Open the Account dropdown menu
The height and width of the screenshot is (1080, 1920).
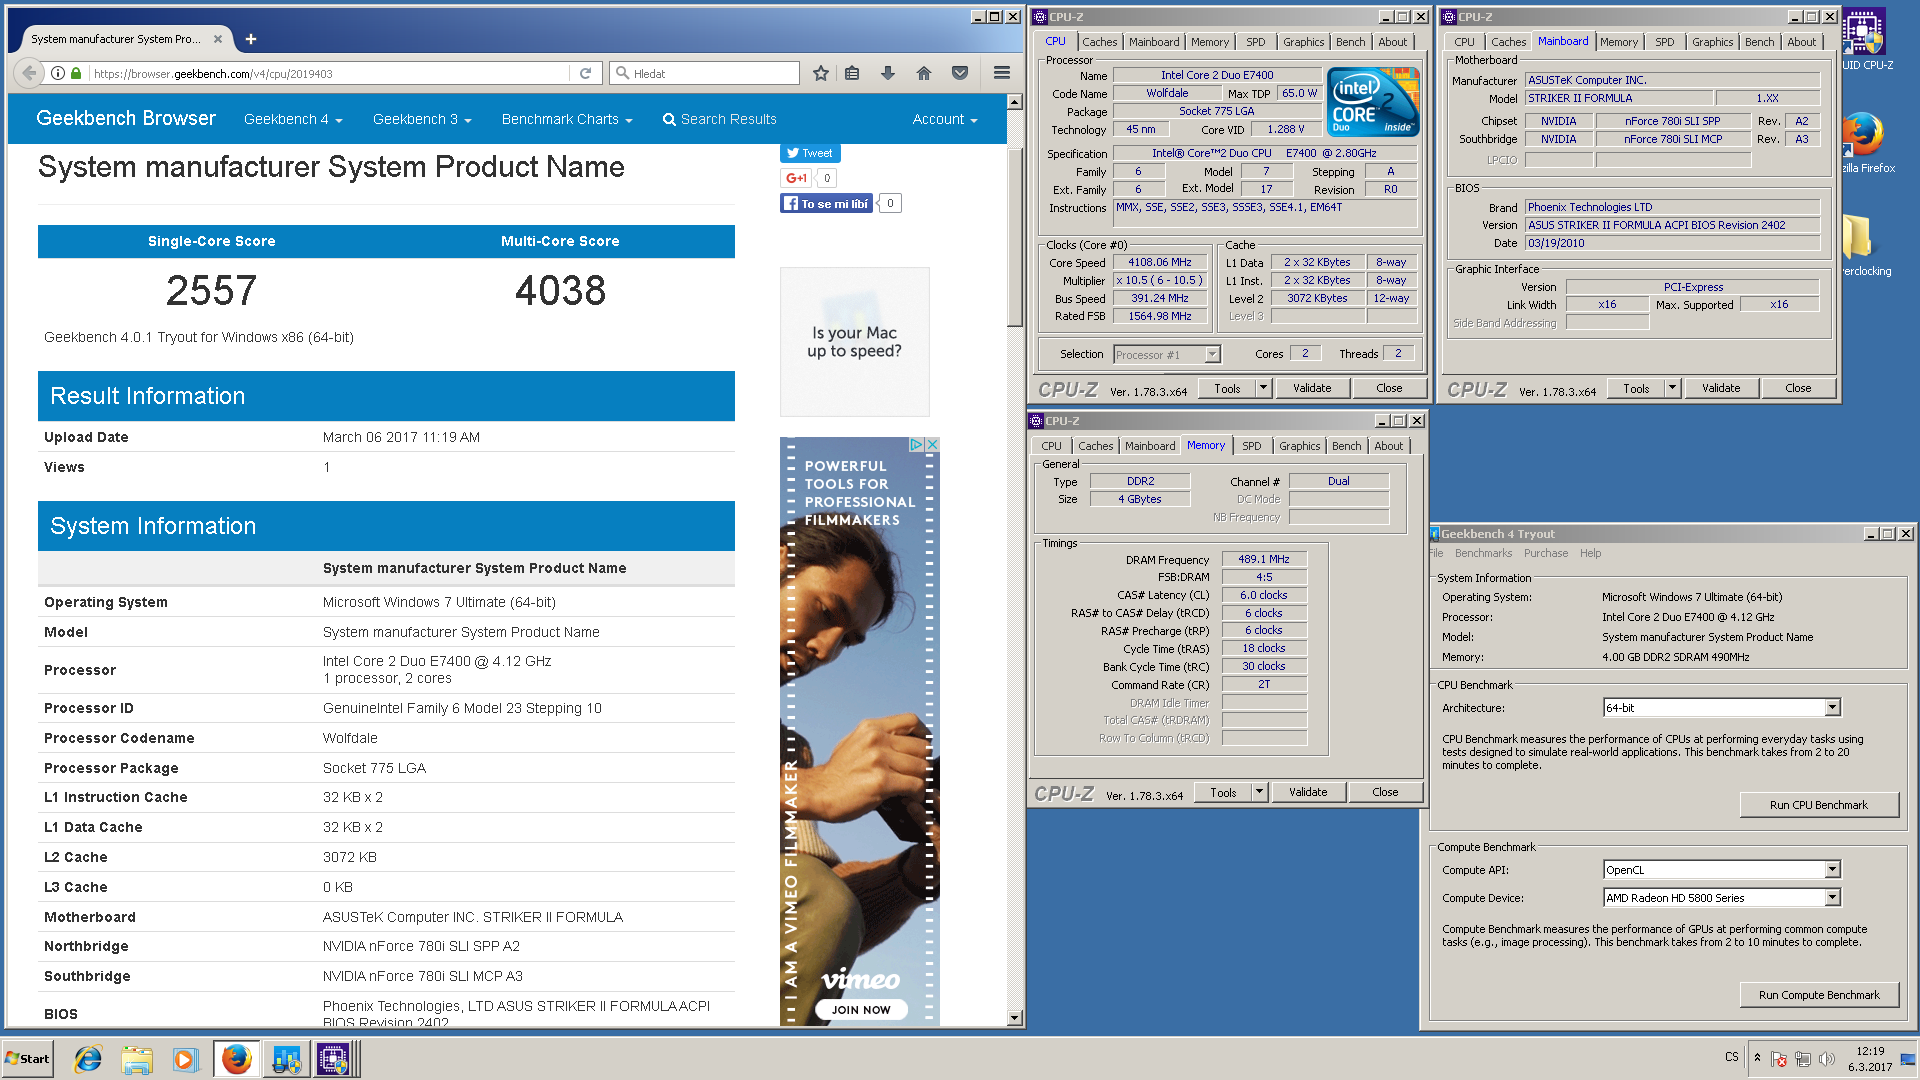tap(945, 119)
